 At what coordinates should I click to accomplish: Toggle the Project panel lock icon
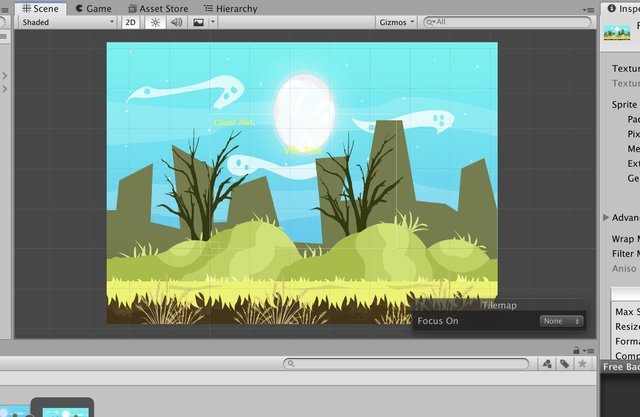point(576,350)
